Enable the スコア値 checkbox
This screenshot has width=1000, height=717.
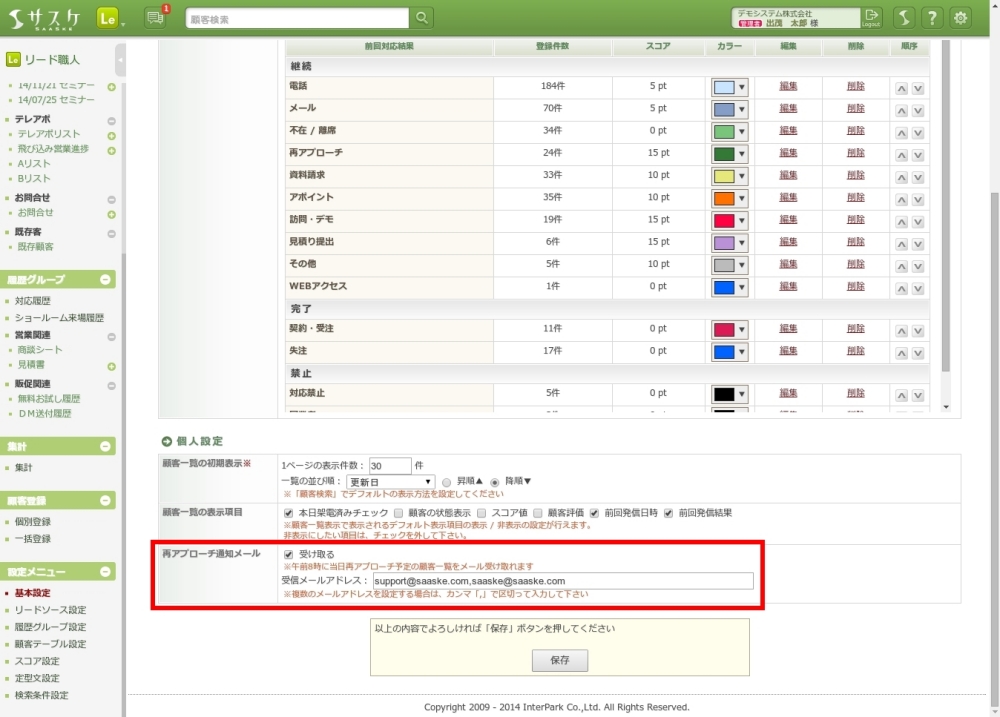(x=482, y=513)
